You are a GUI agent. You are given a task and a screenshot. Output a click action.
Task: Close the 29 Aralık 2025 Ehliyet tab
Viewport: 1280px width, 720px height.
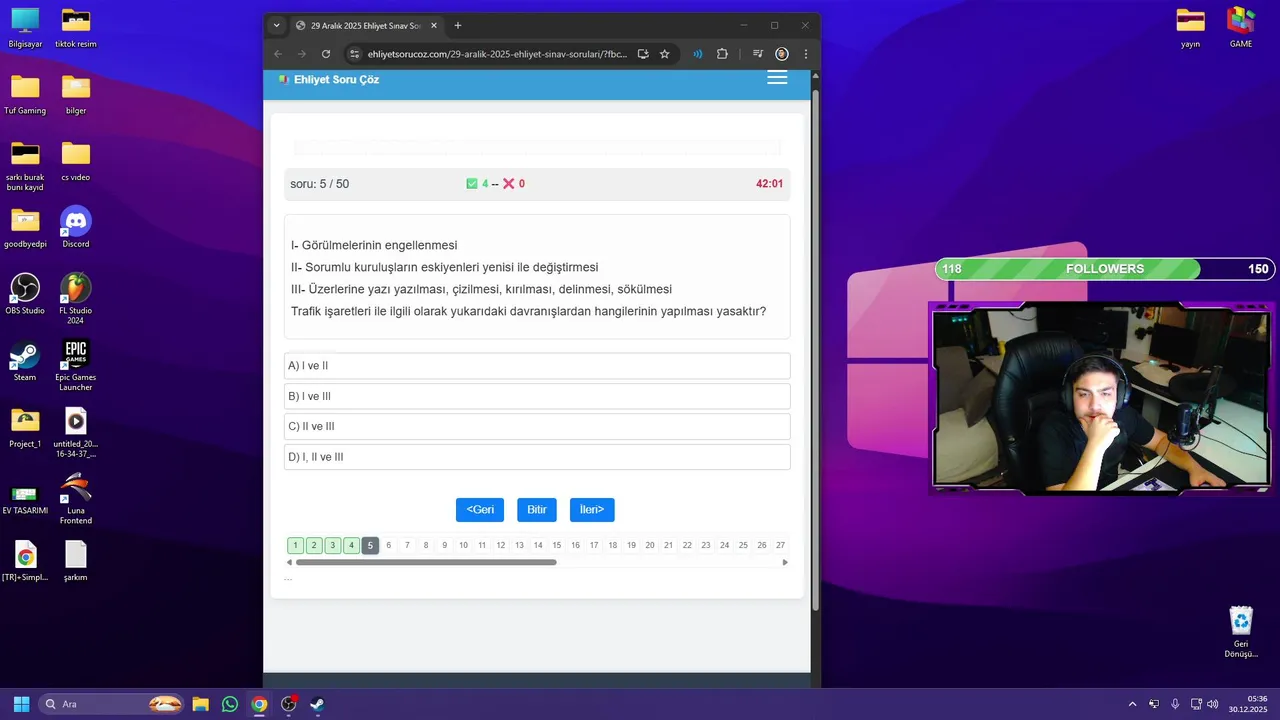click(434, 25)
